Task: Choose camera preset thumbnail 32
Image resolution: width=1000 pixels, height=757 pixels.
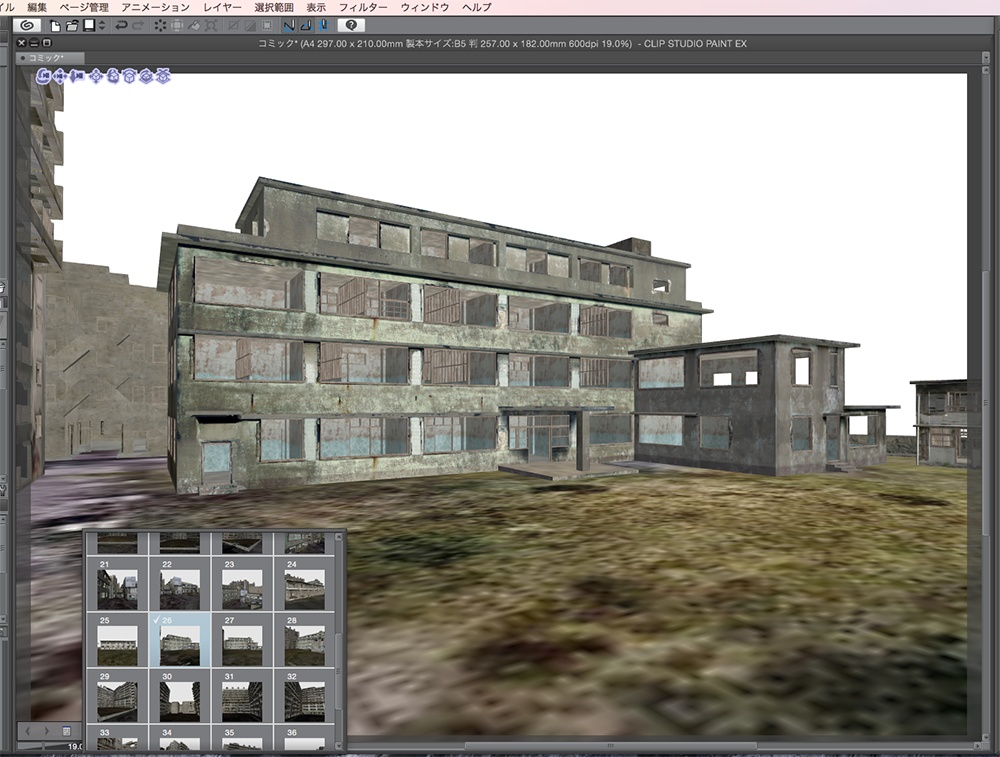Action: [304, 696]
